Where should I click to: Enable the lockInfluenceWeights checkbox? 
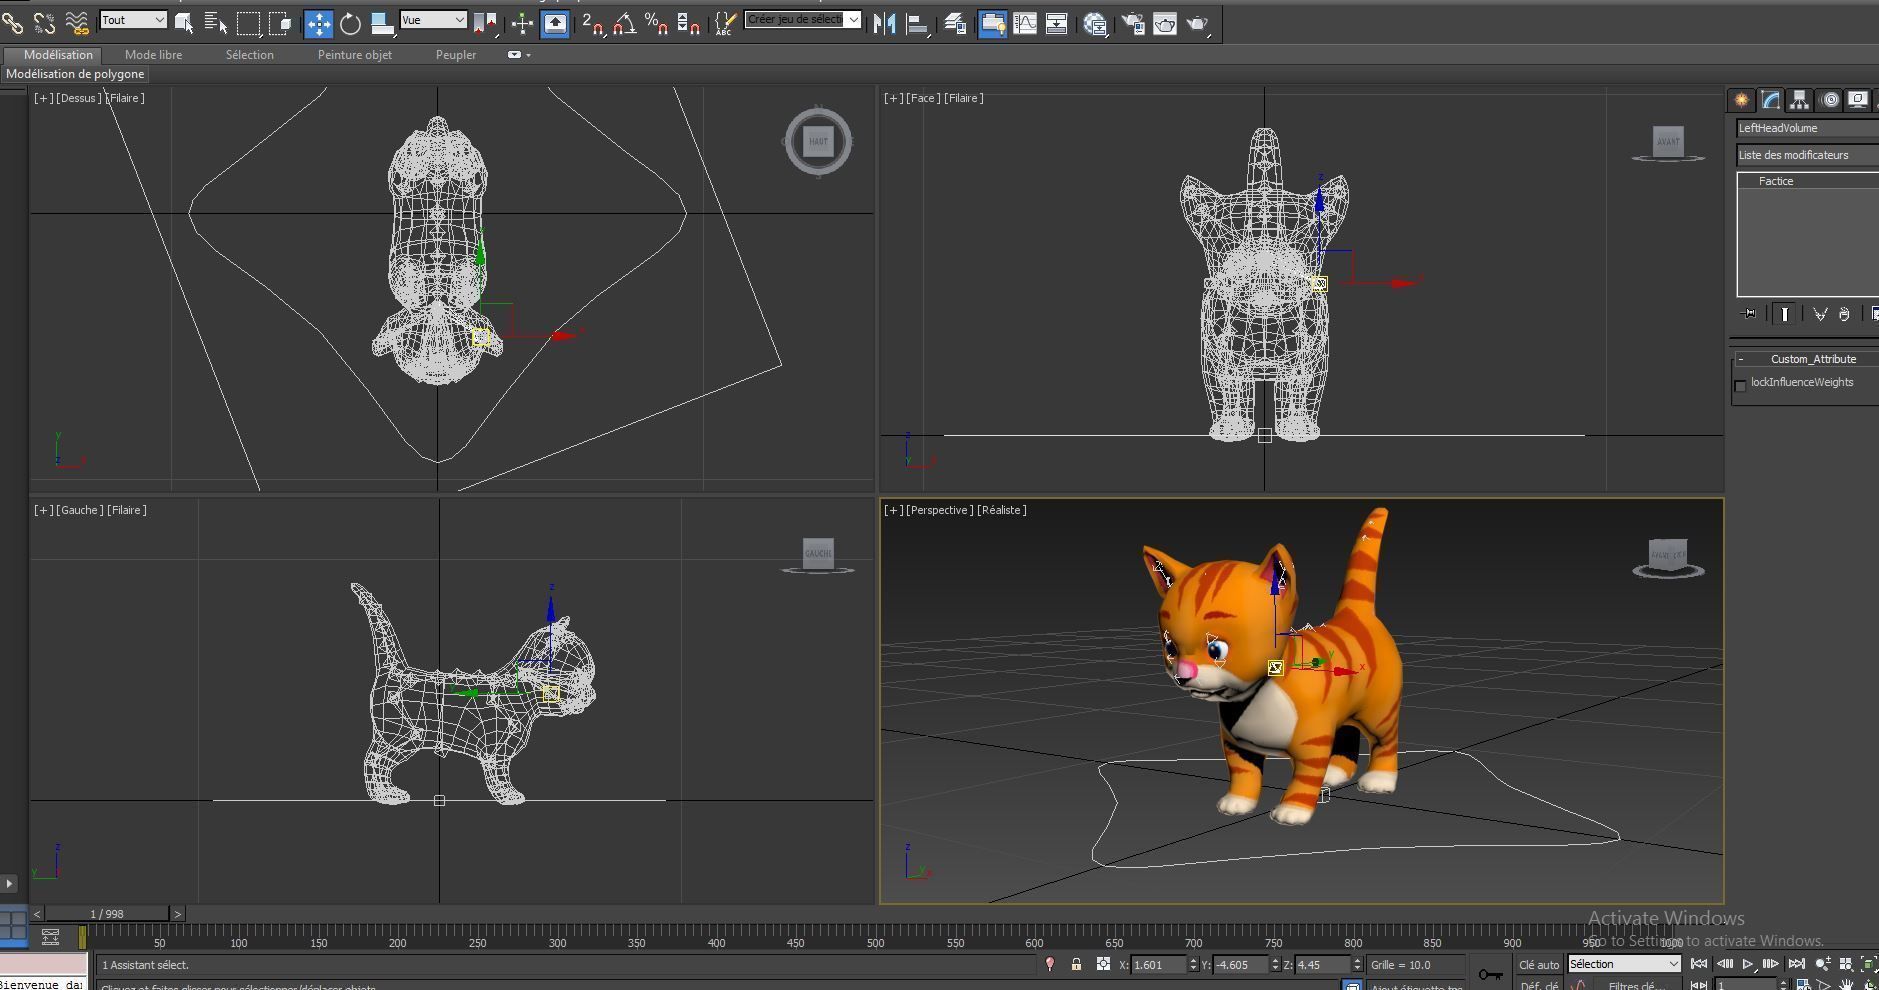tap(1740, 386)
